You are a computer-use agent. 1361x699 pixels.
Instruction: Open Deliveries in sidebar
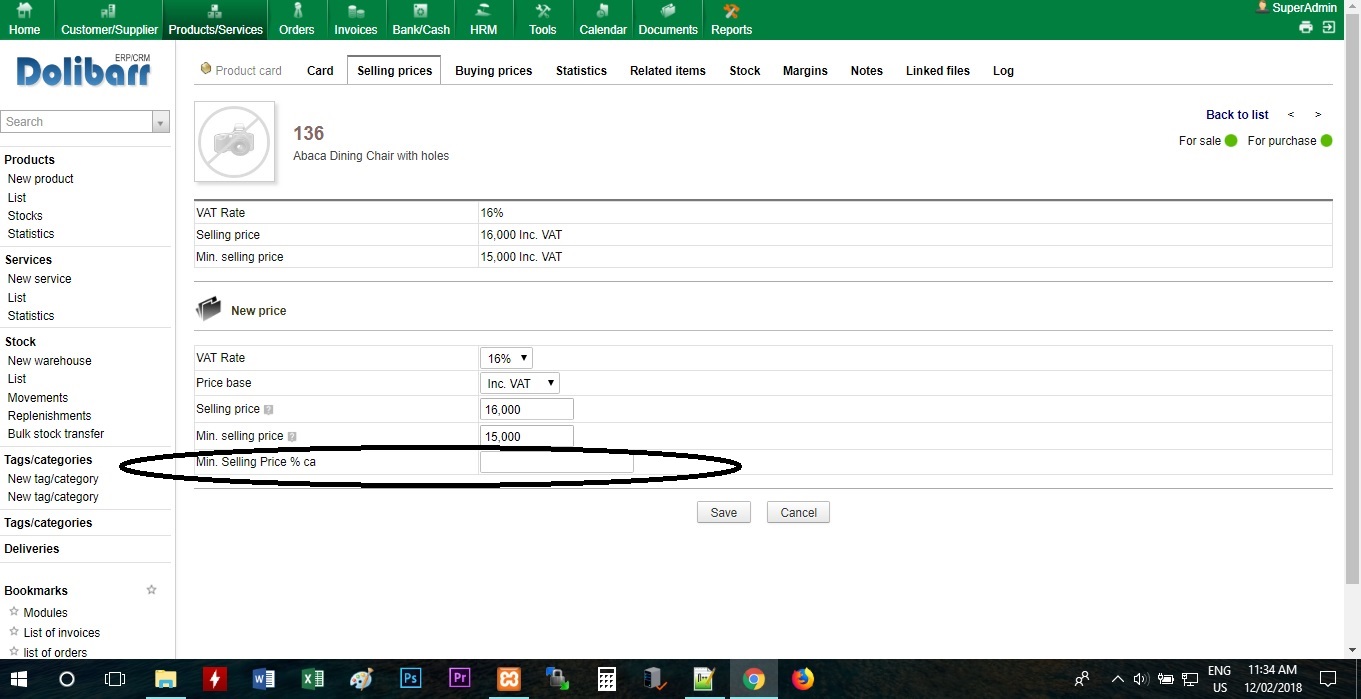[32, 549]
